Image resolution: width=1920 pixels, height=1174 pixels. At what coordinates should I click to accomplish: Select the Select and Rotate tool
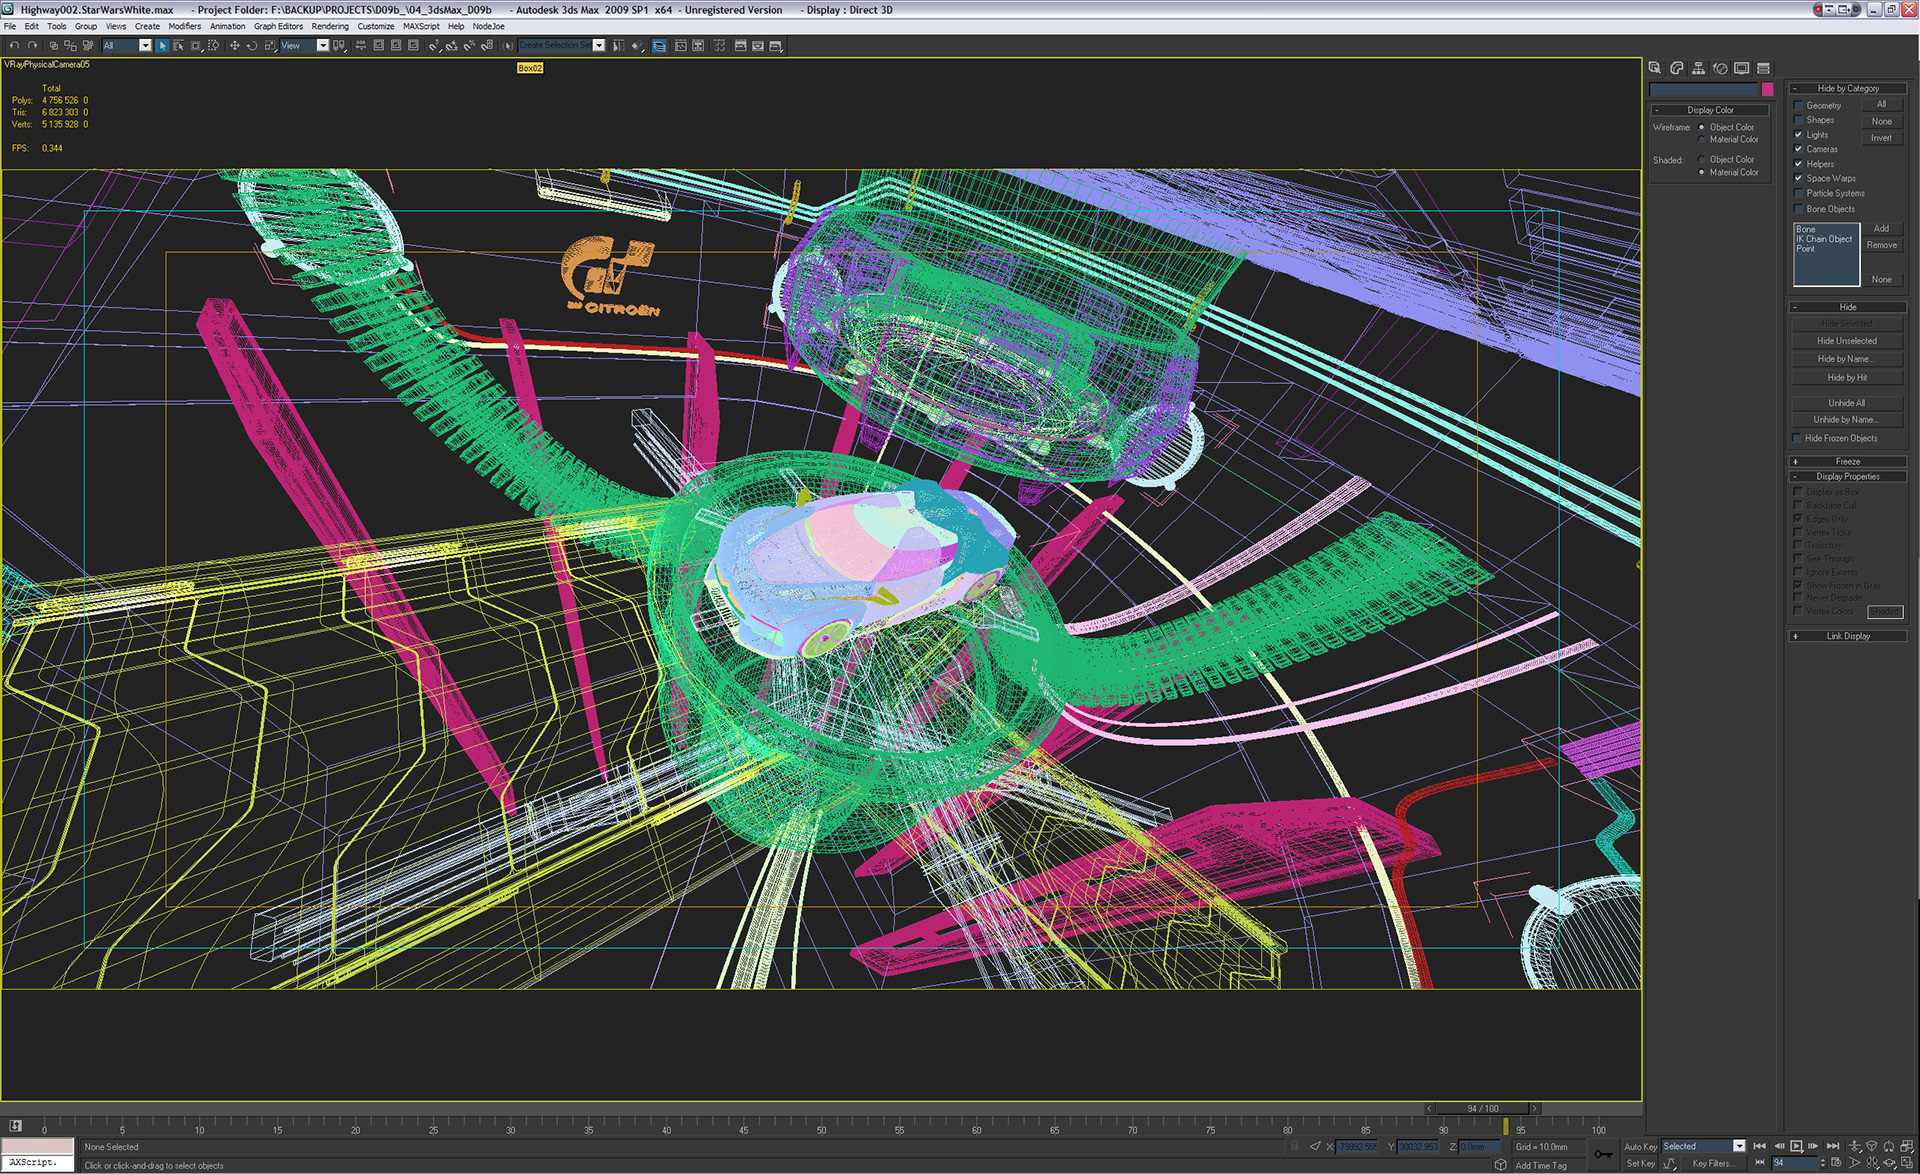click(252, 45)
